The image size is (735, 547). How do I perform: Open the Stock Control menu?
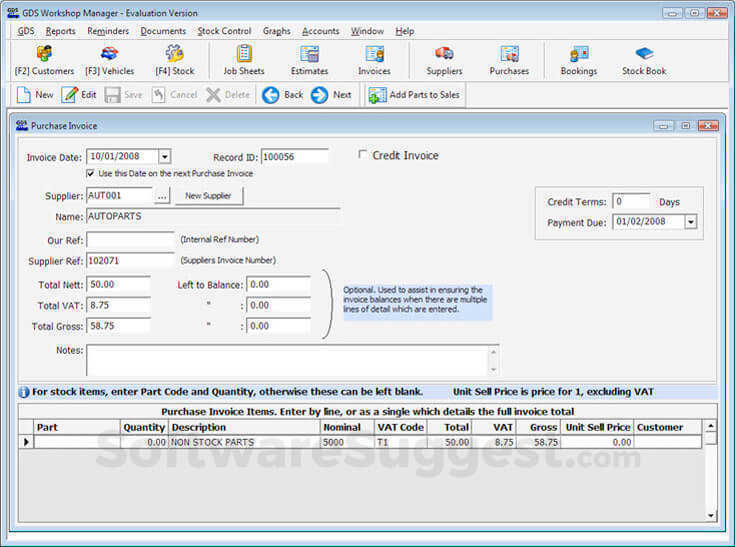click(x=224, y=31)
